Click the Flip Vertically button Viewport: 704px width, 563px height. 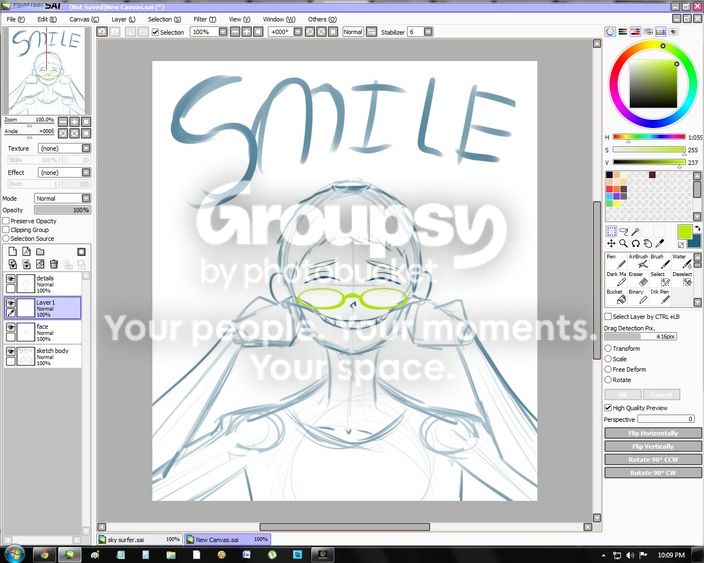(x=653, y=446)
